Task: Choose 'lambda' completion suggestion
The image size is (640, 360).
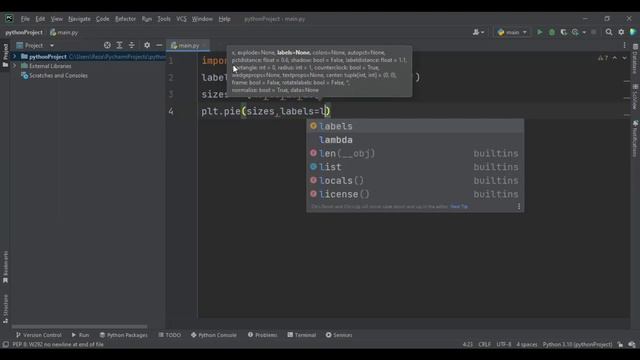Action: point(415,140)
